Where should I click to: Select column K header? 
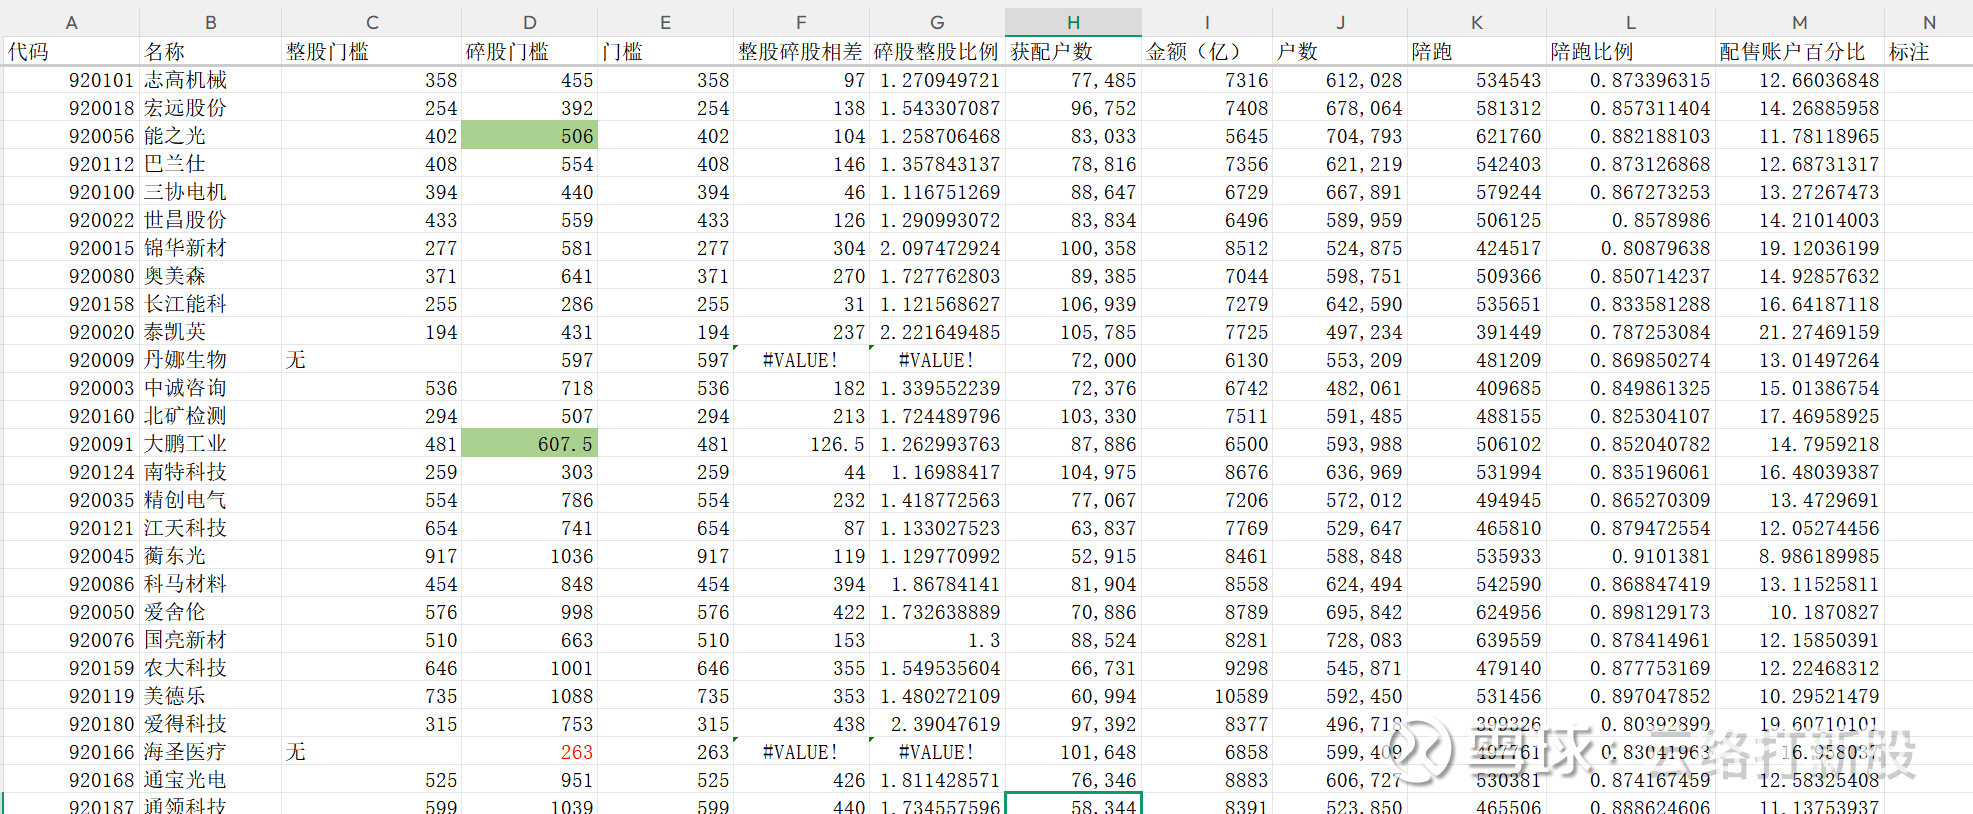coord(1477,22)
